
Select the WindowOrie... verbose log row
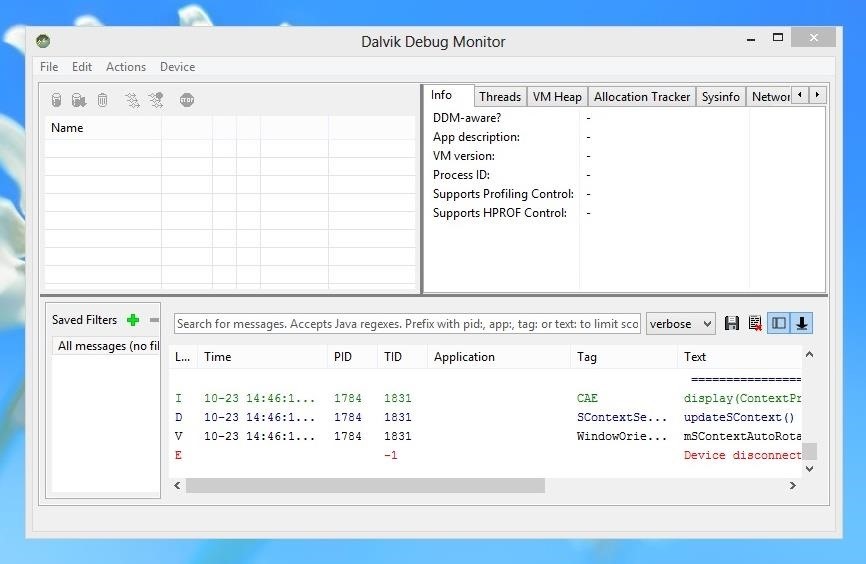(x=485, y=436)
